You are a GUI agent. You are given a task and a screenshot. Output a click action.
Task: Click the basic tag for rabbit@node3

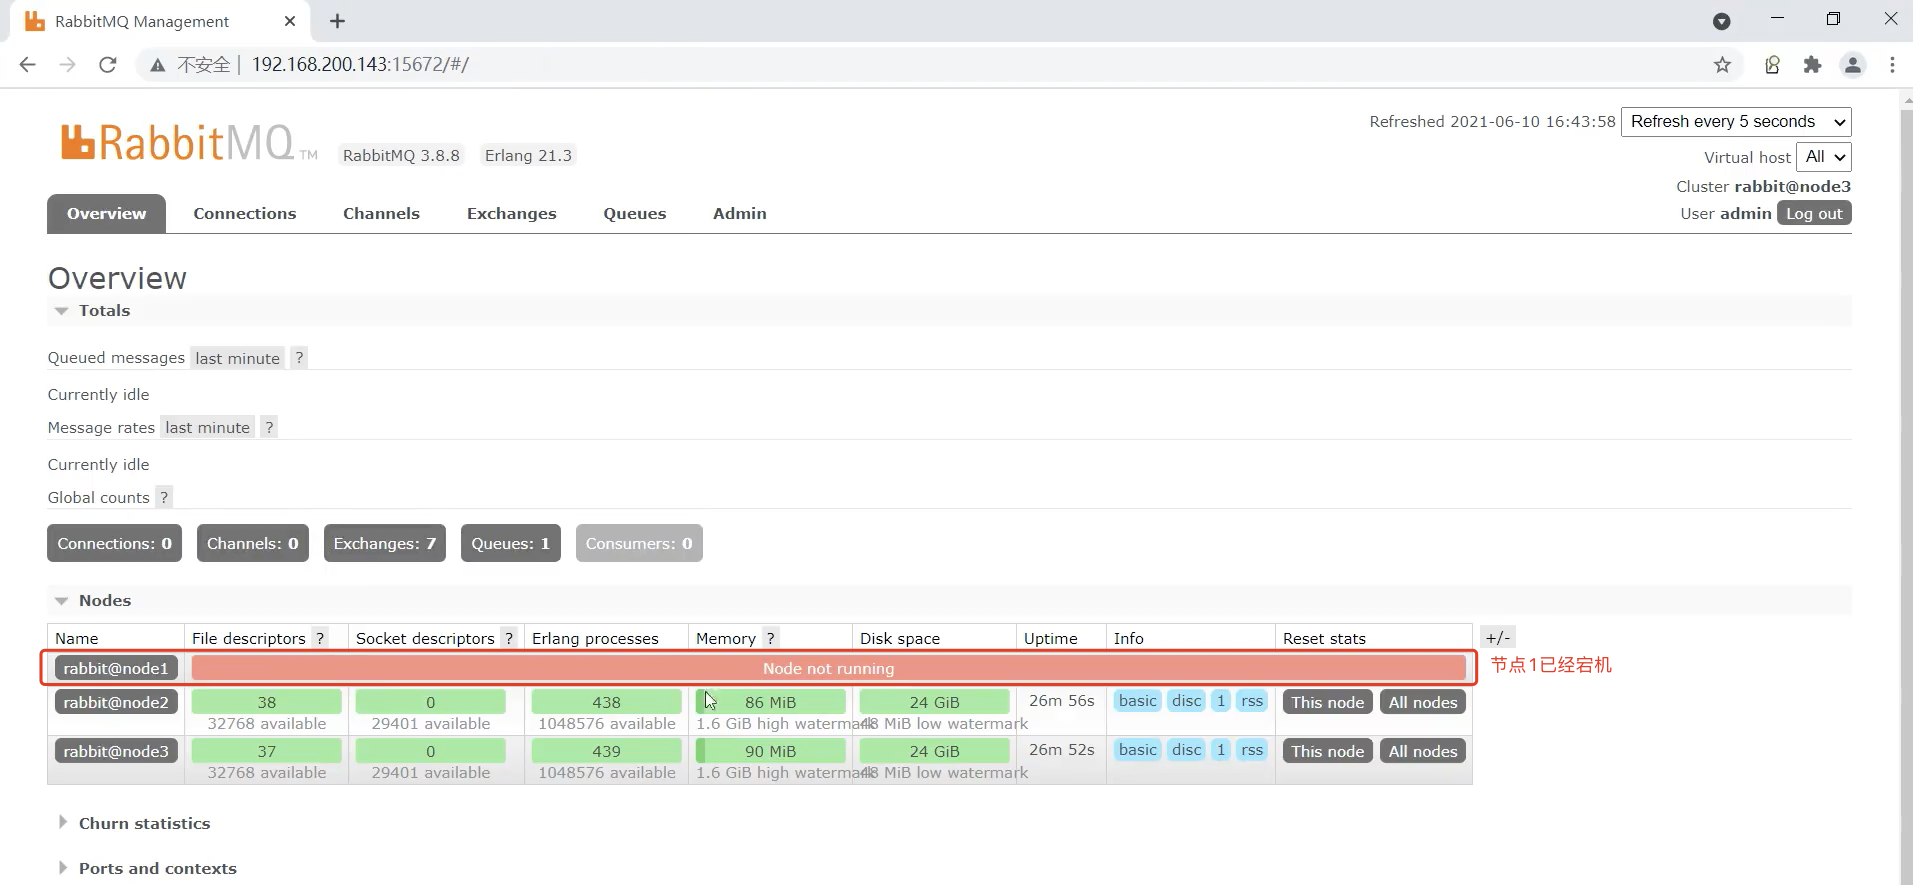(1138, 750)
